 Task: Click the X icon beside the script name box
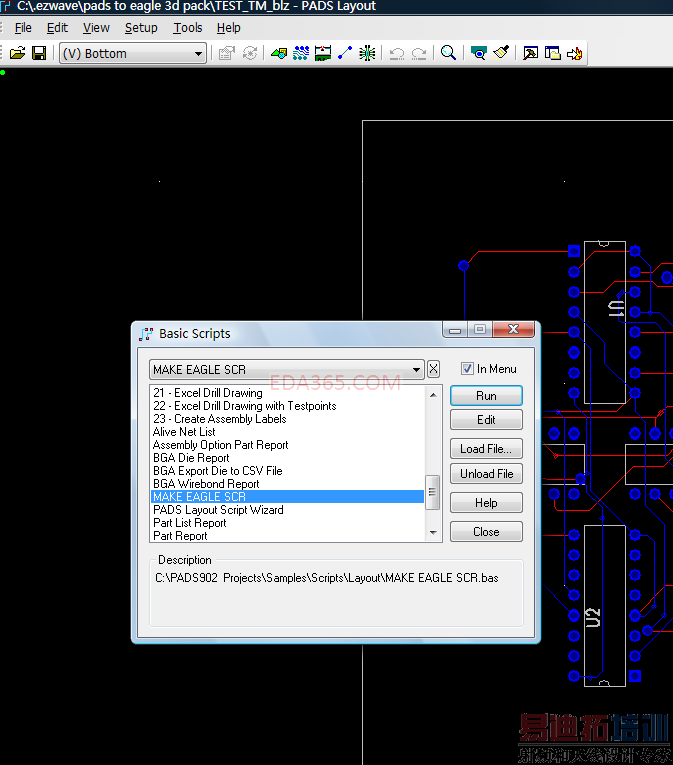pos(433,369)
